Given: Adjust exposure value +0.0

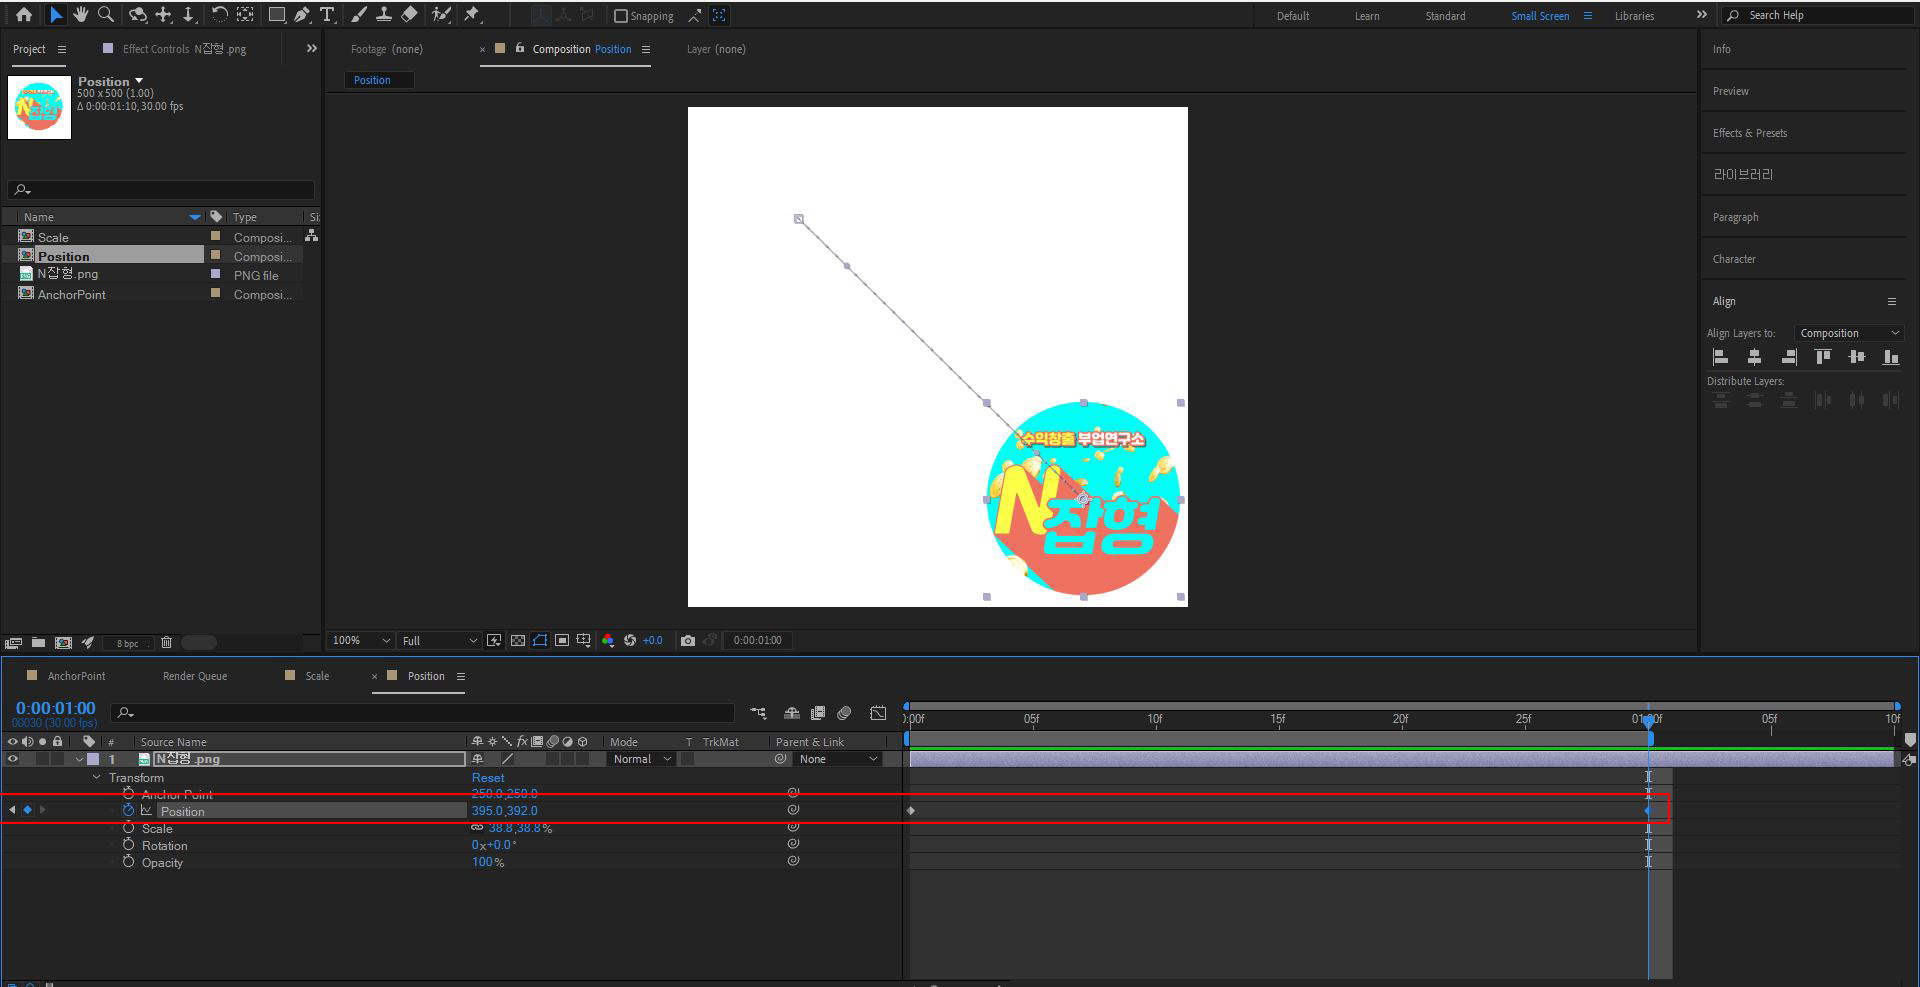Looking at the screenshot, I should click(652, 640).
